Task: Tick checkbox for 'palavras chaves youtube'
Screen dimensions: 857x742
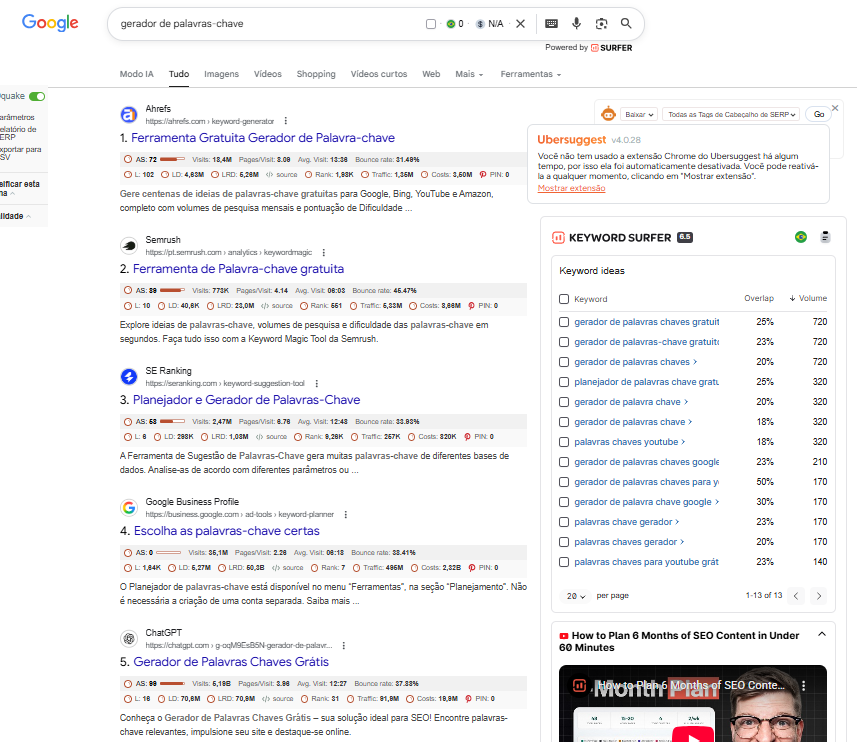Action: pyautogui.click(x=564, y=442)
